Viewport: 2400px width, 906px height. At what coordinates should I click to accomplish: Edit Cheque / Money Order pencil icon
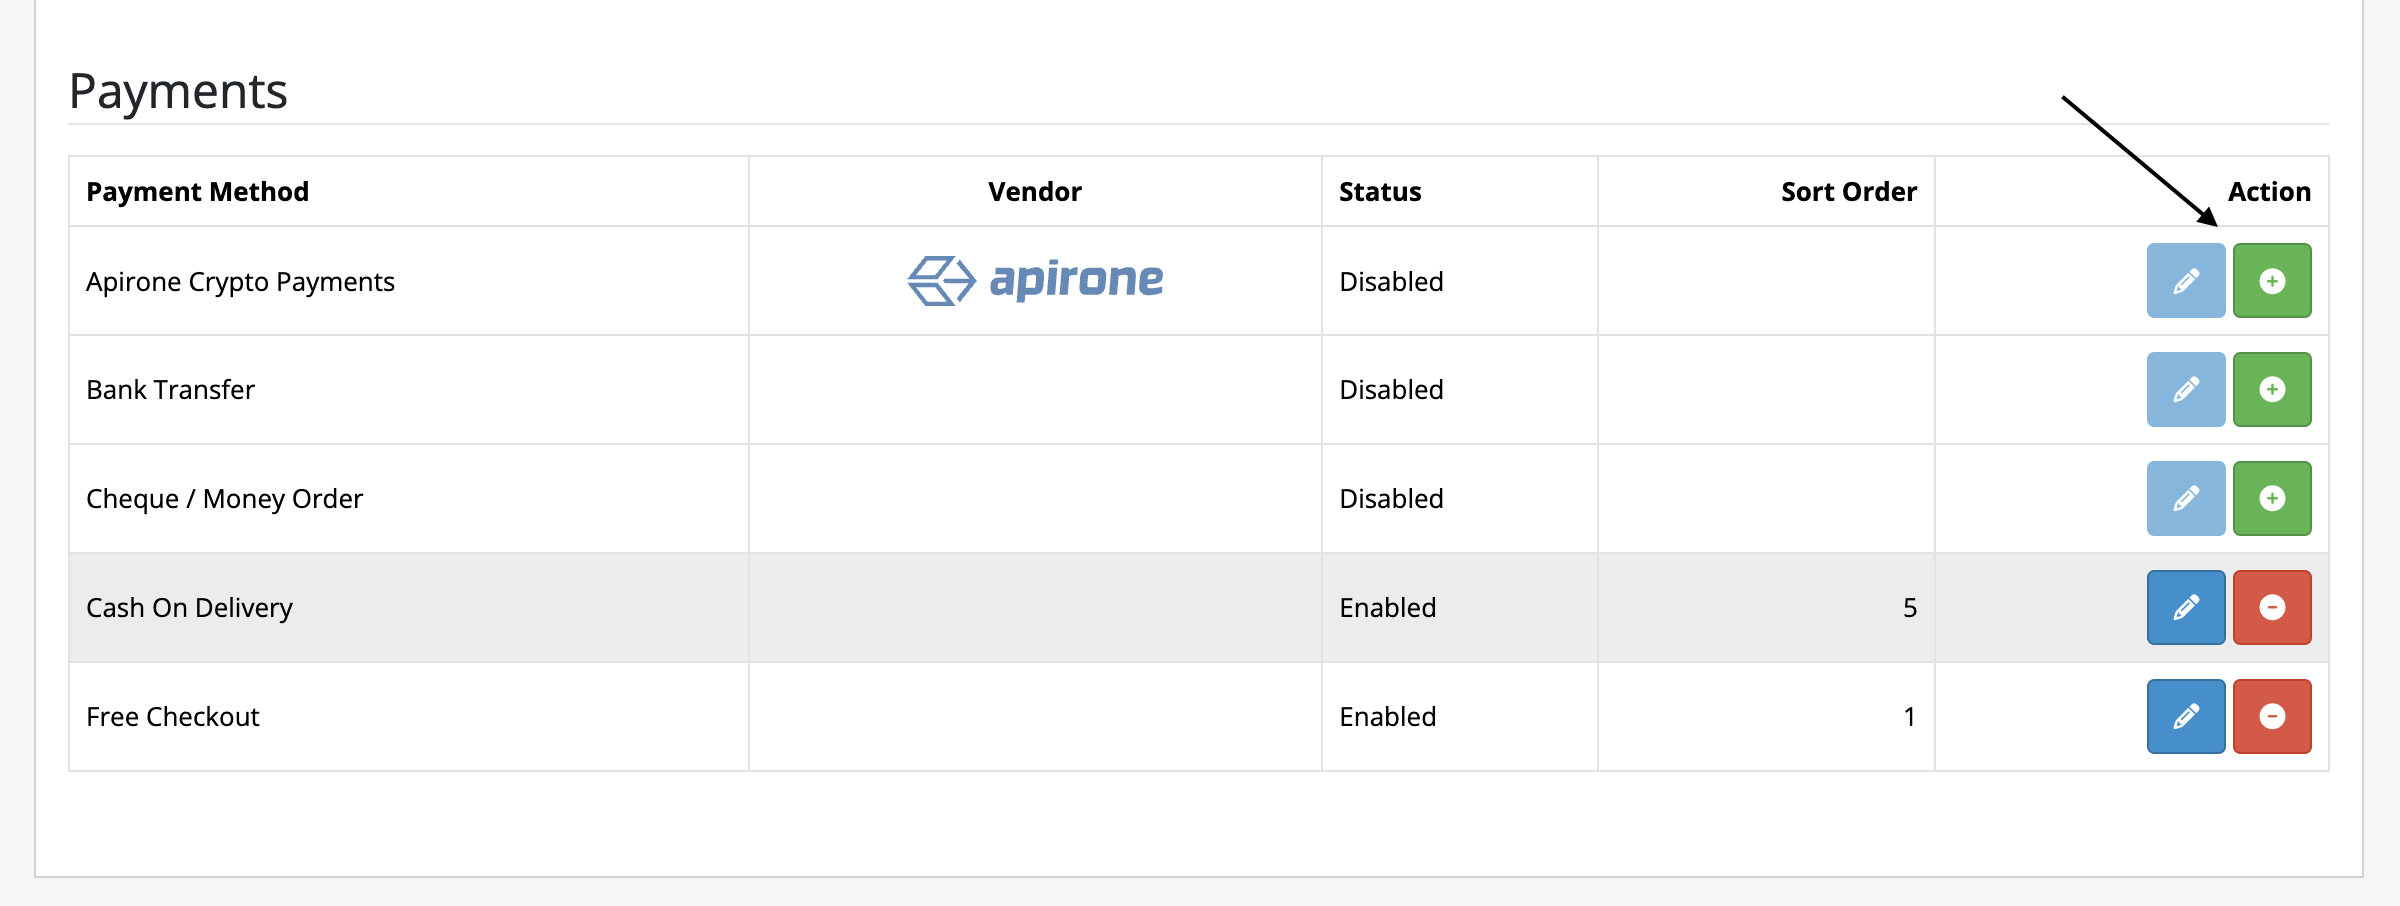2186,498
